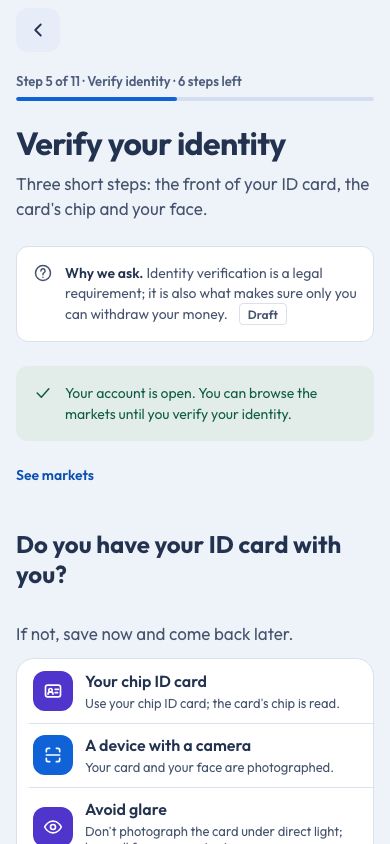Select the "Your chip ID card" title

pos(146,681)
